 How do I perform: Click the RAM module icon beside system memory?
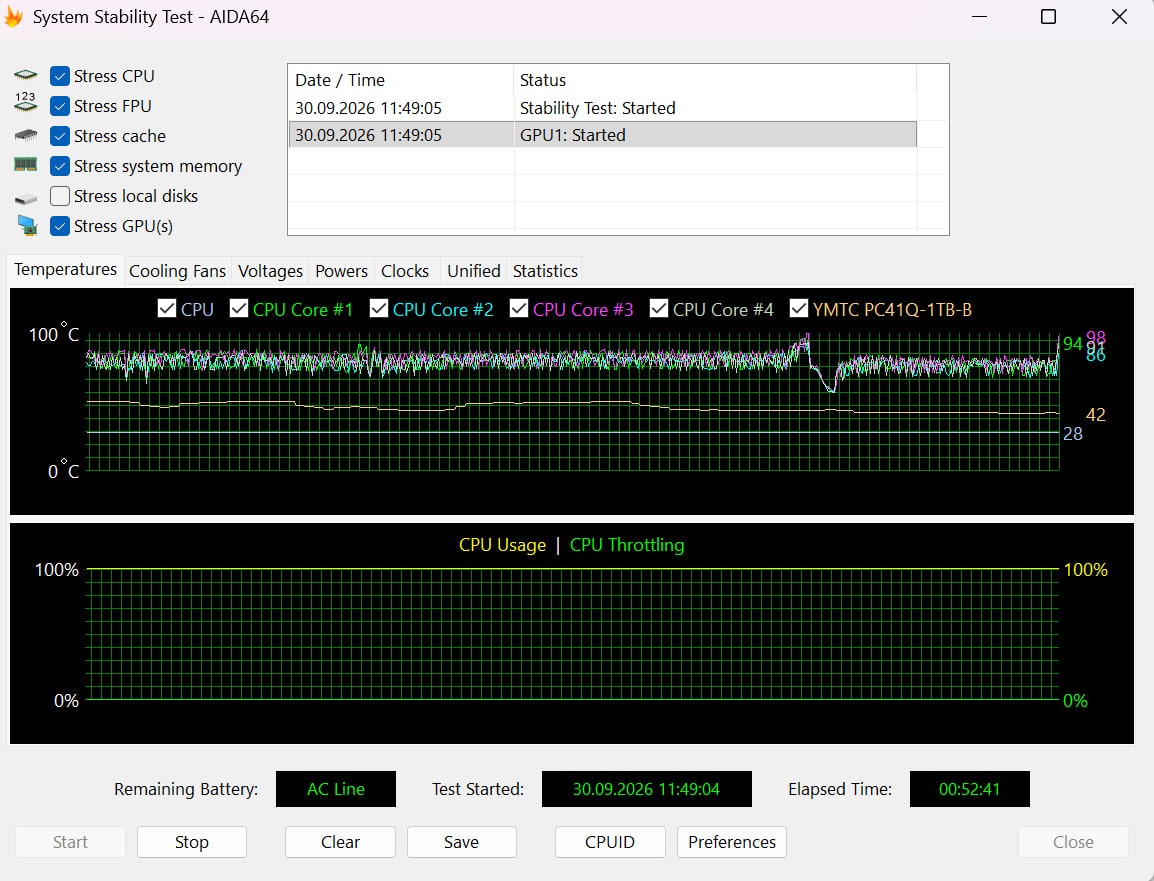click(x=26, y=165)
